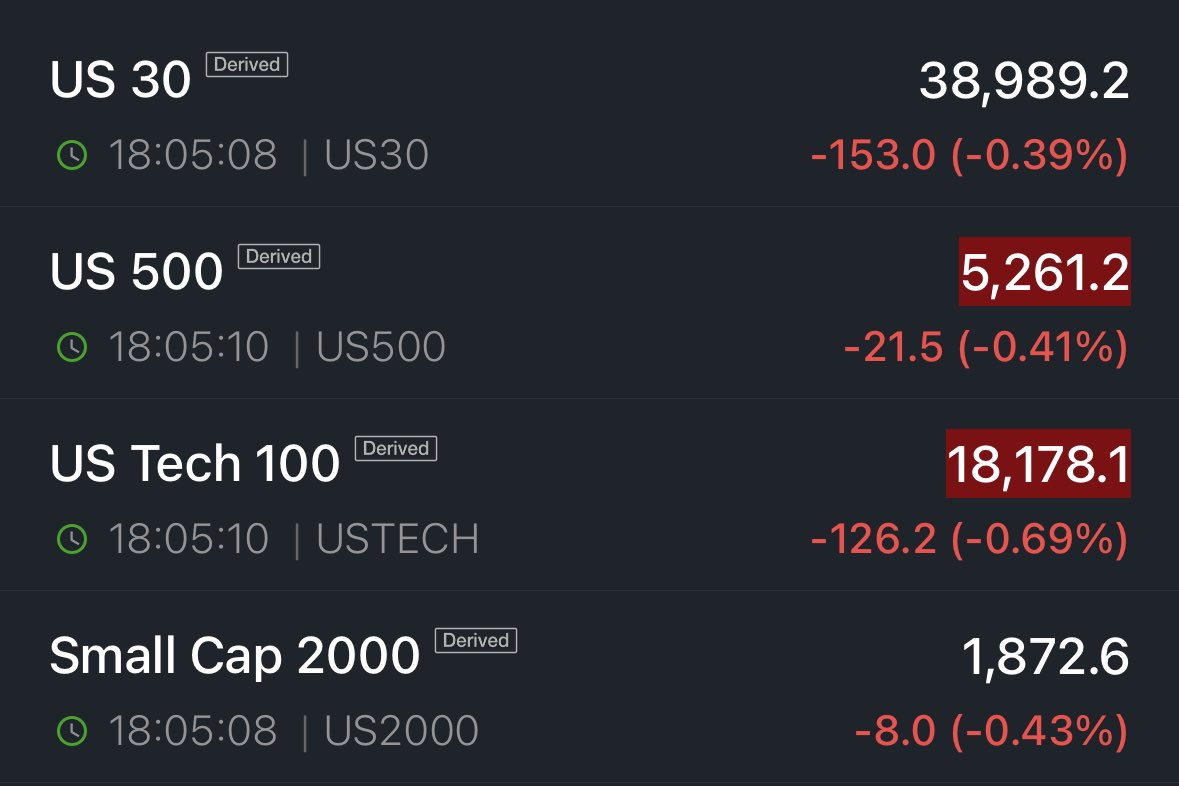Click the Derived badge next to US 500
Viewport: 1179px width, 786px height.
pos(280,257)
